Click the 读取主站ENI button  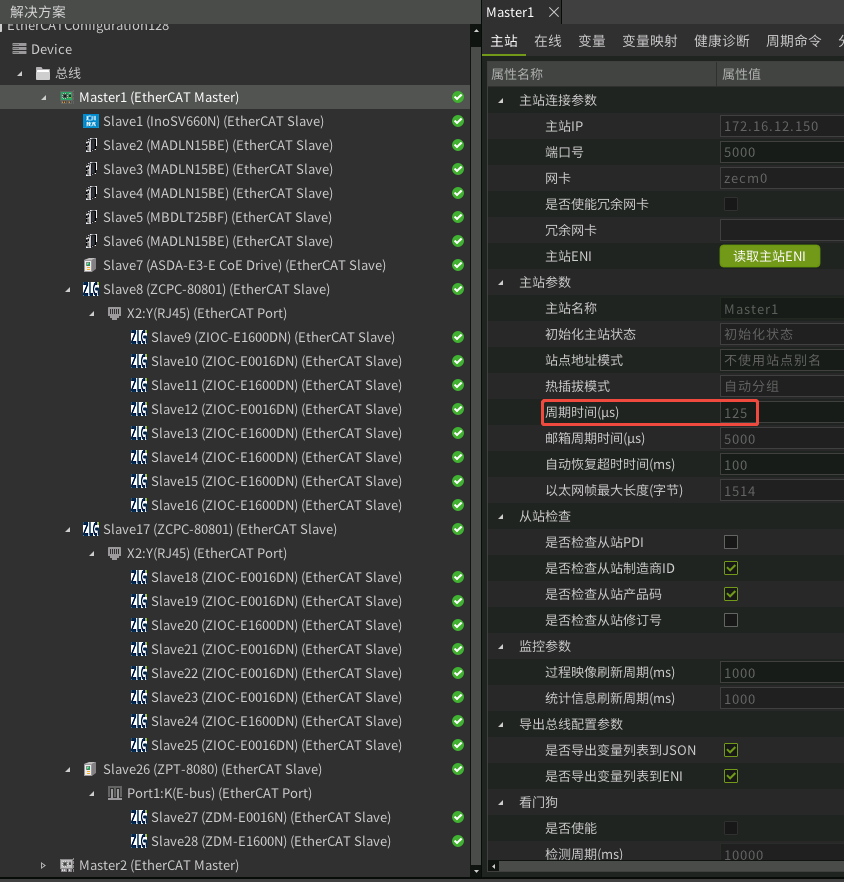coord(770,256)
